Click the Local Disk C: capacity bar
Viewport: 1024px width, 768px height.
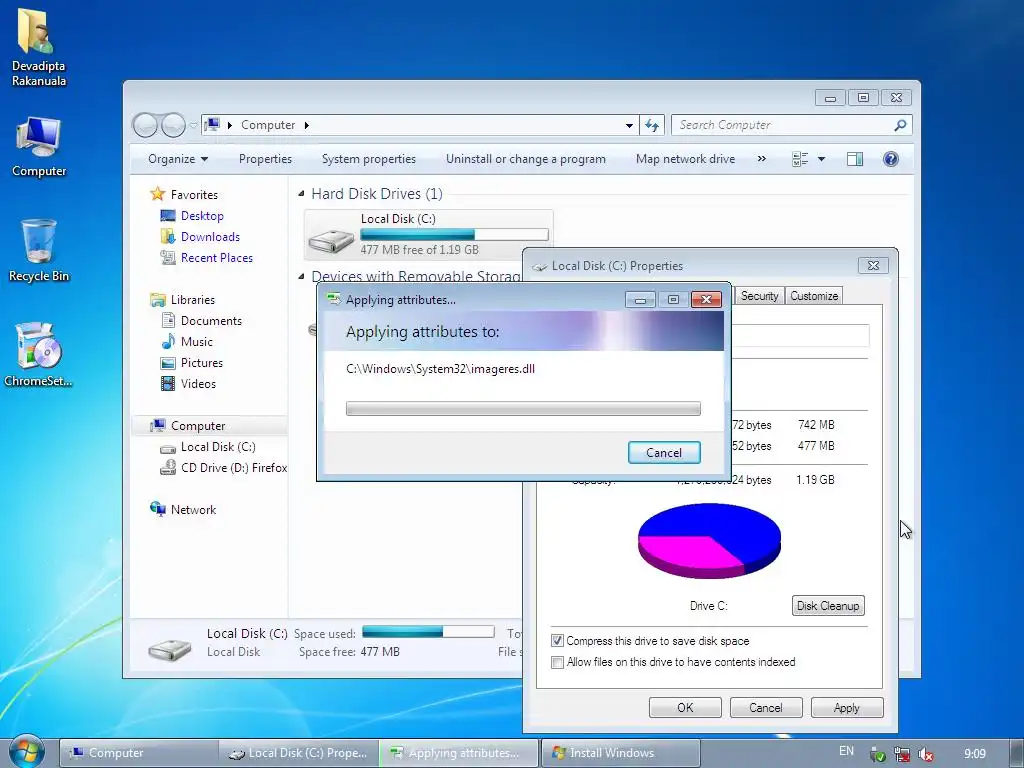coord(454,234)
